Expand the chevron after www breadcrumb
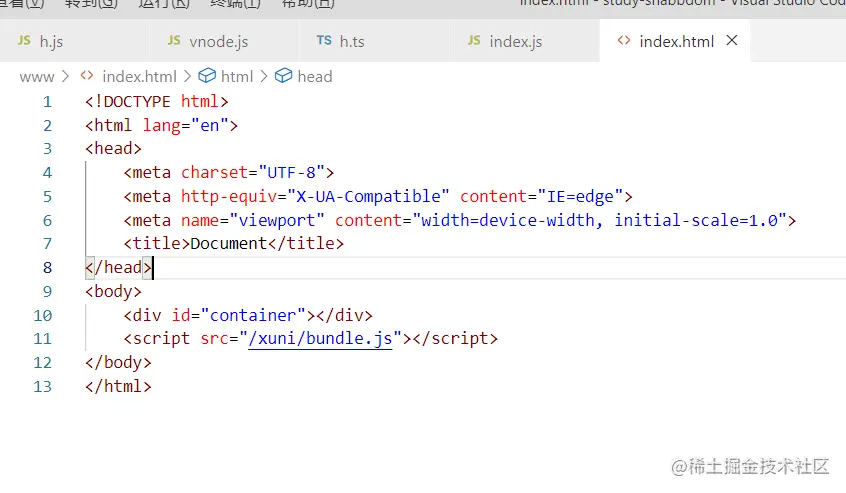This screenshot has height=493, width=846. click(66, 77)
